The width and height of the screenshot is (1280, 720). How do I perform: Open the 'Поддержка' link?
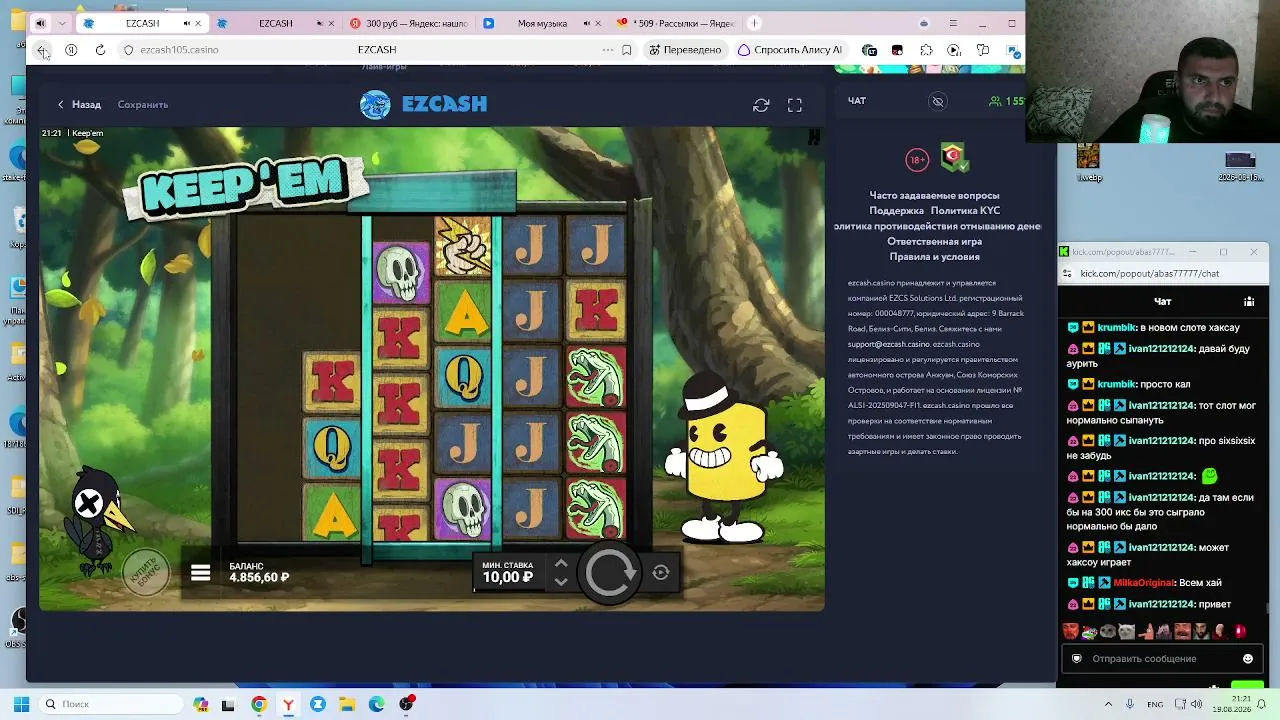(x=896, y=211)
